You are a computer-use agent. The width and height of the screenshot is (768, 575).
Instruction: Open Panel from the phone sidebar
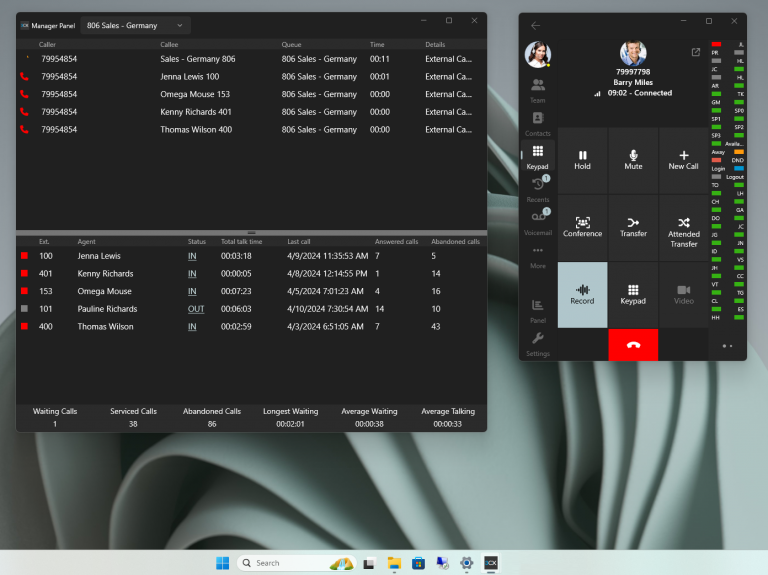pos(537,311)
